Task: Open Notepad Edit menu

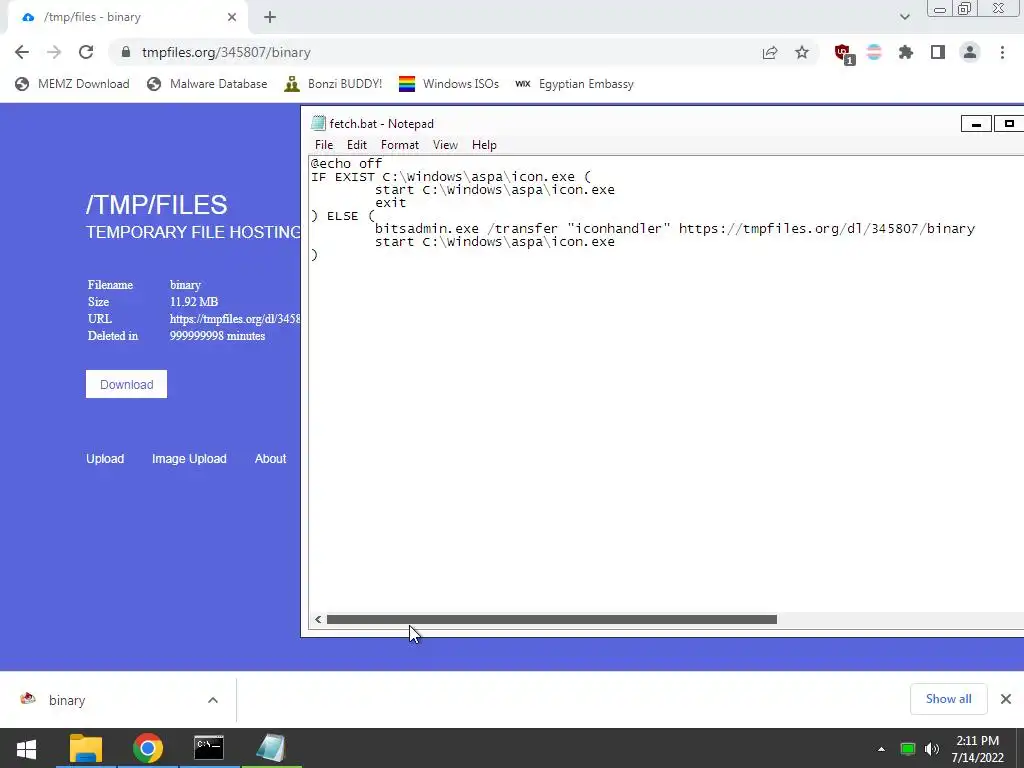Action: pyautogui.click(x=357, y=145)
